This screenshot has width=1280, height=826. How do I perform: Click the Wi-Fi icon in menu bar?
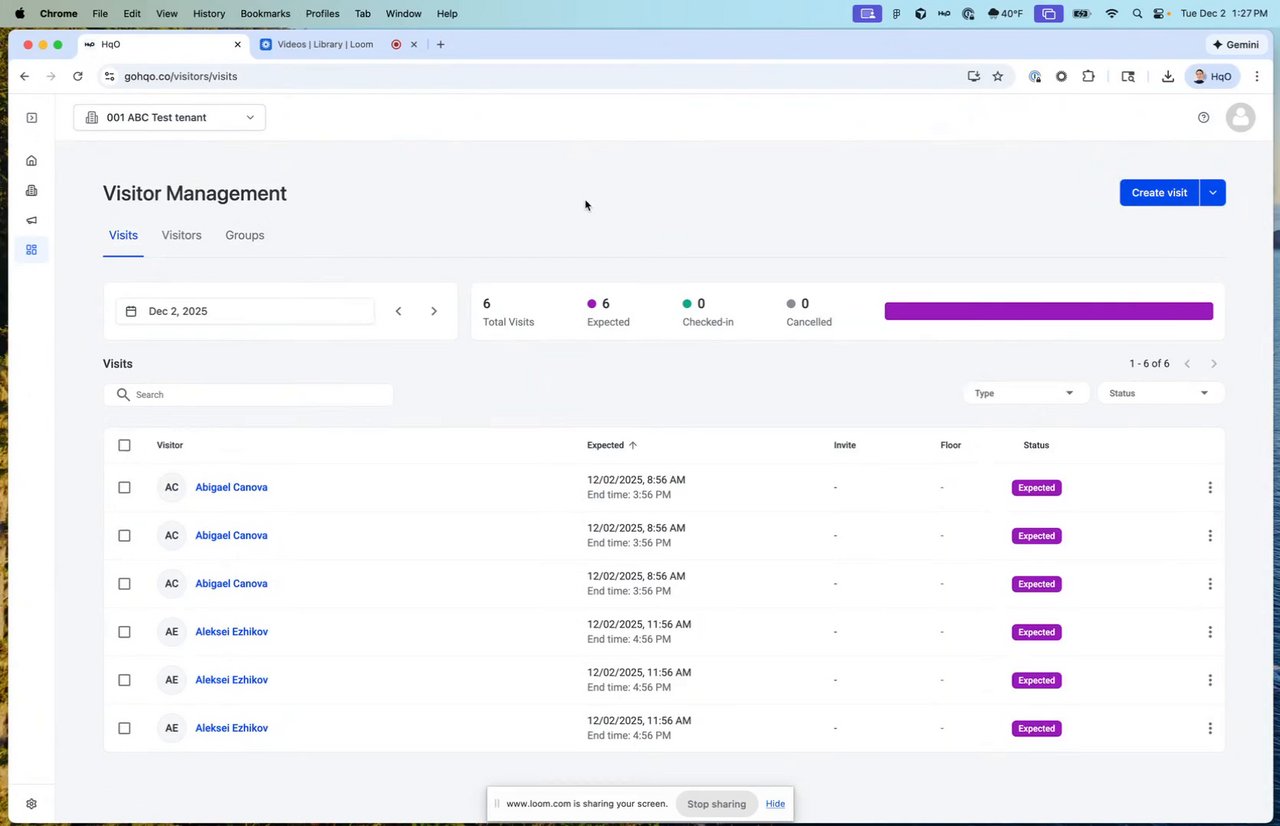tap(1112, 14)
